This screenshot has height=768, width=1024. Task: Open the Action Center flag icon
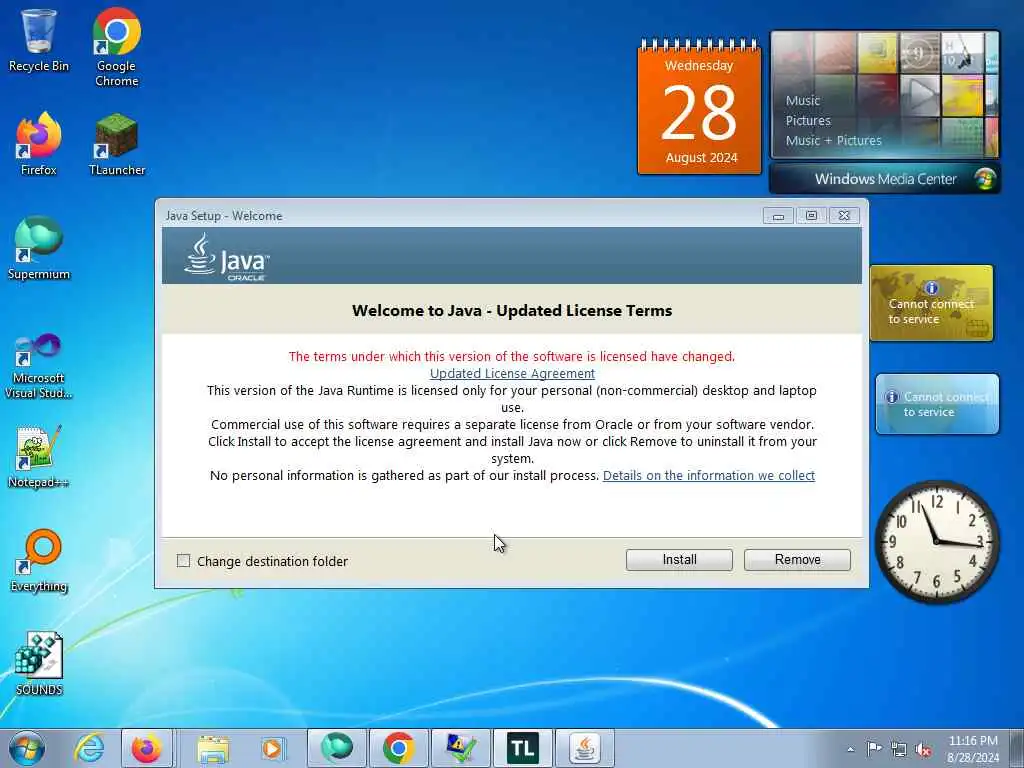(x=874, y=748)
